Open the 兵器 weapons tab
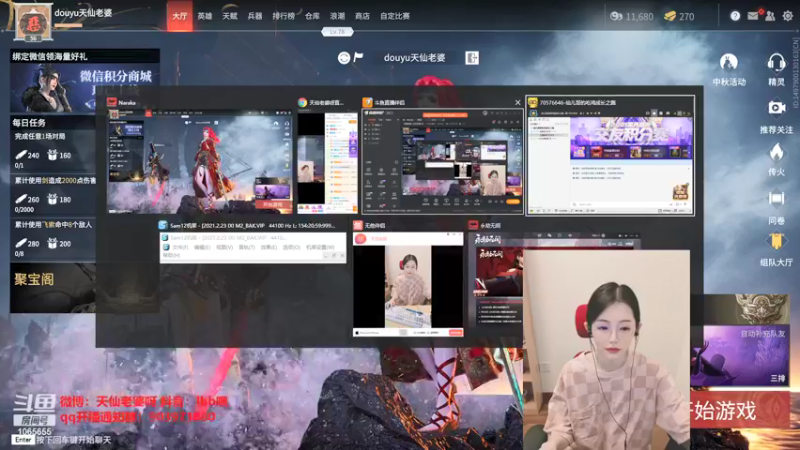The width and height of the screenshot is (800, 450). pos(255,16)
